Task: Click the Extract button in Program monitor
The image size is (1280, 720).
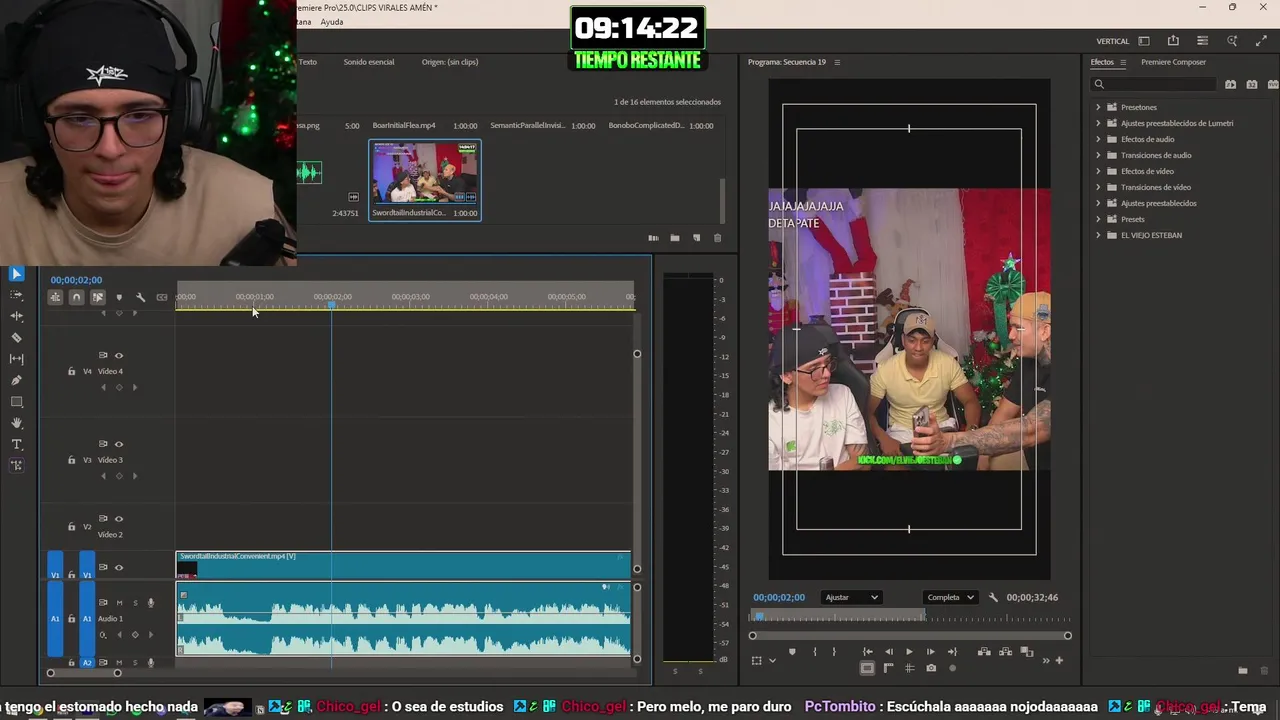Action: (1005, 652)
